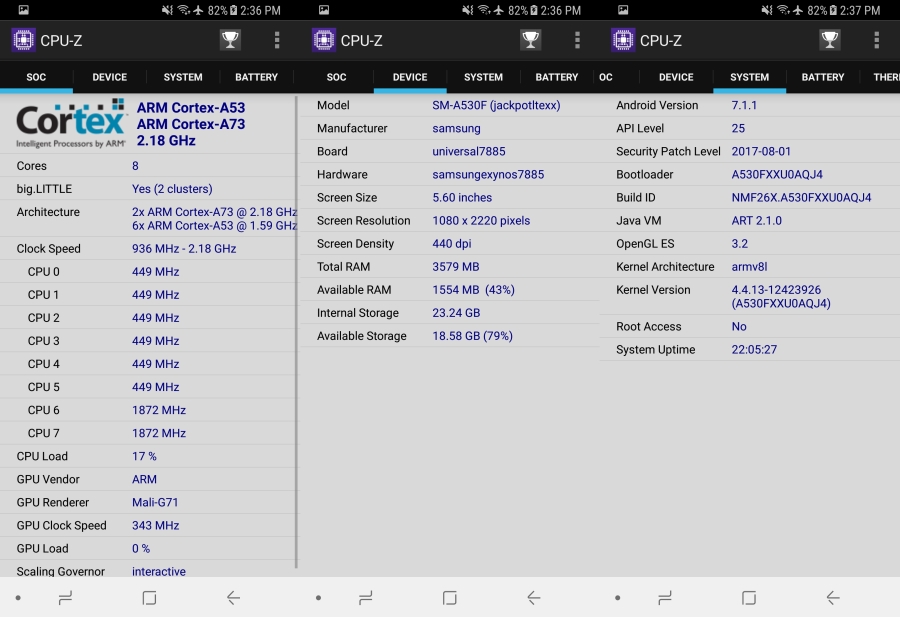Click the "interactive" Scaling Governor value
This screenshot has height=617, width=900.
coord(159,572)
